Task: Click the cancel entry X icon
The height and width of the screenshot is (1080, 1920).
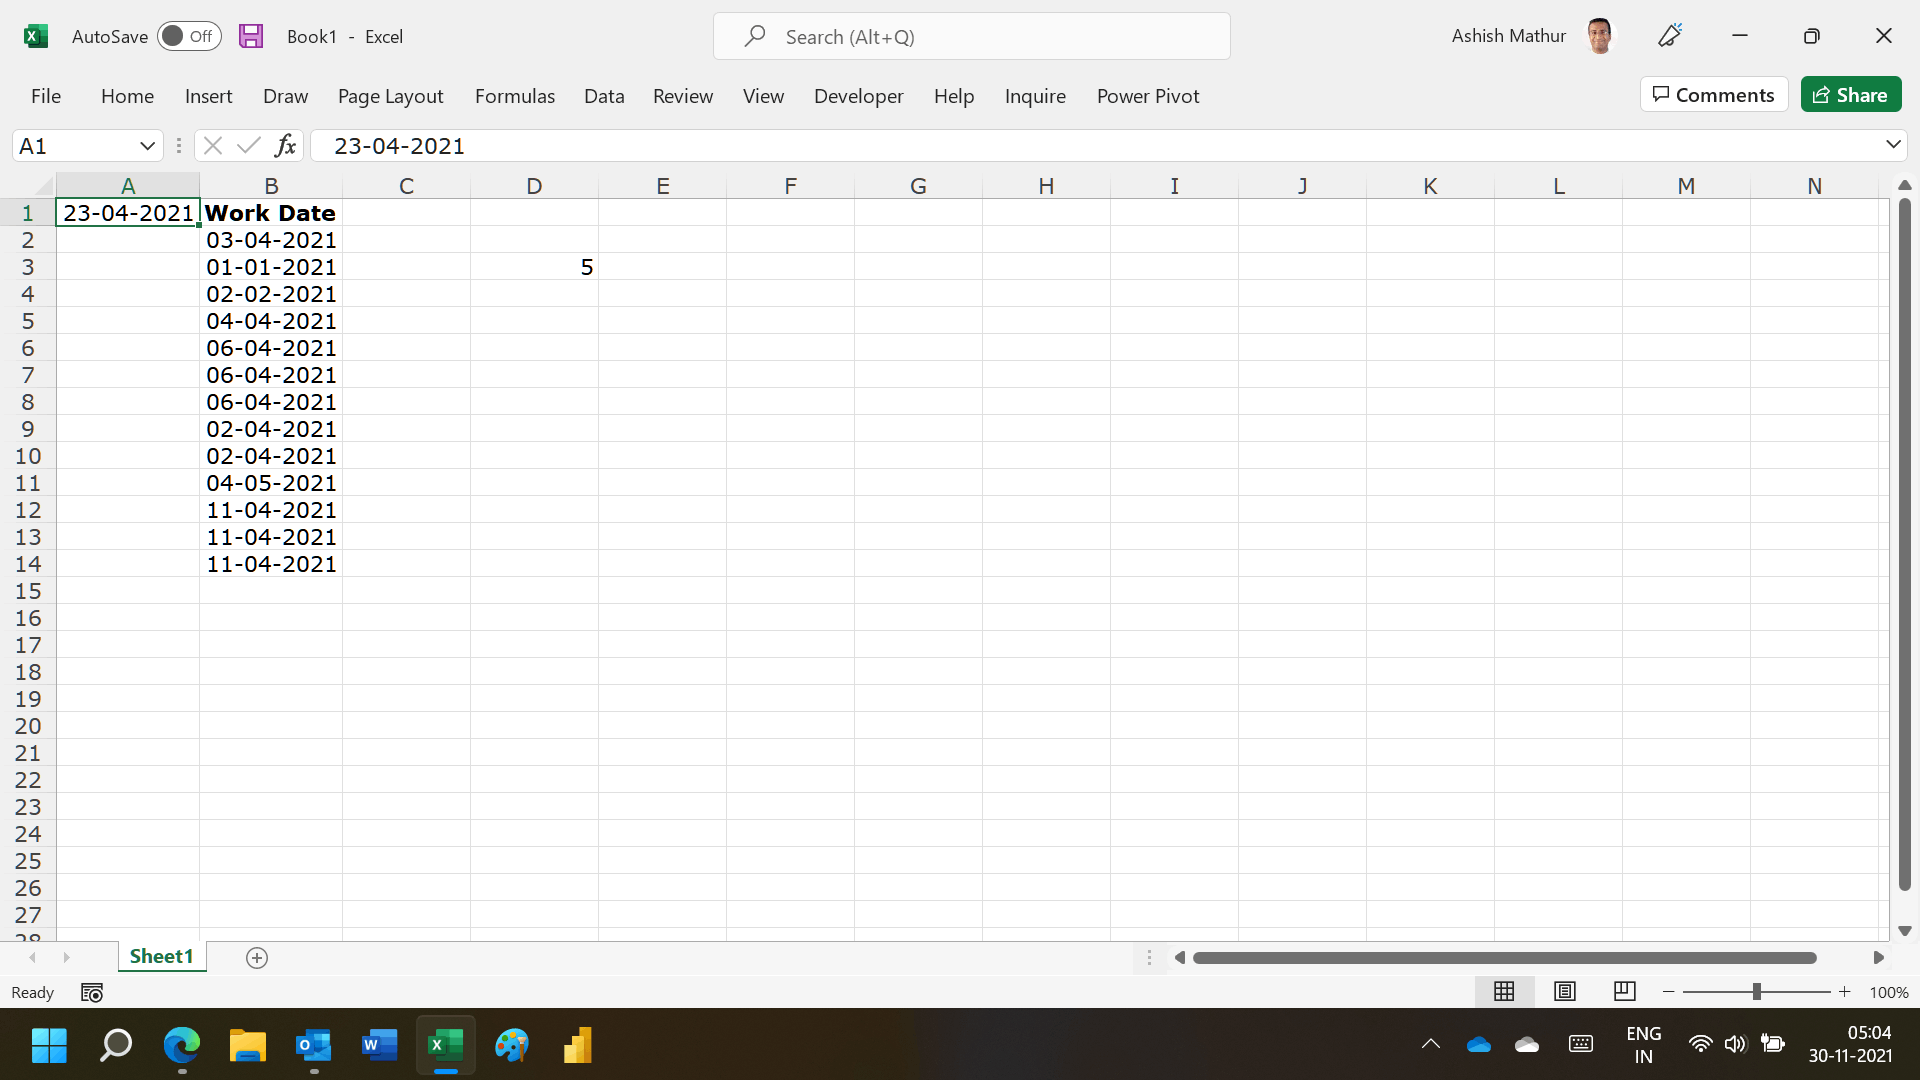Action: [x=212, y=146]
